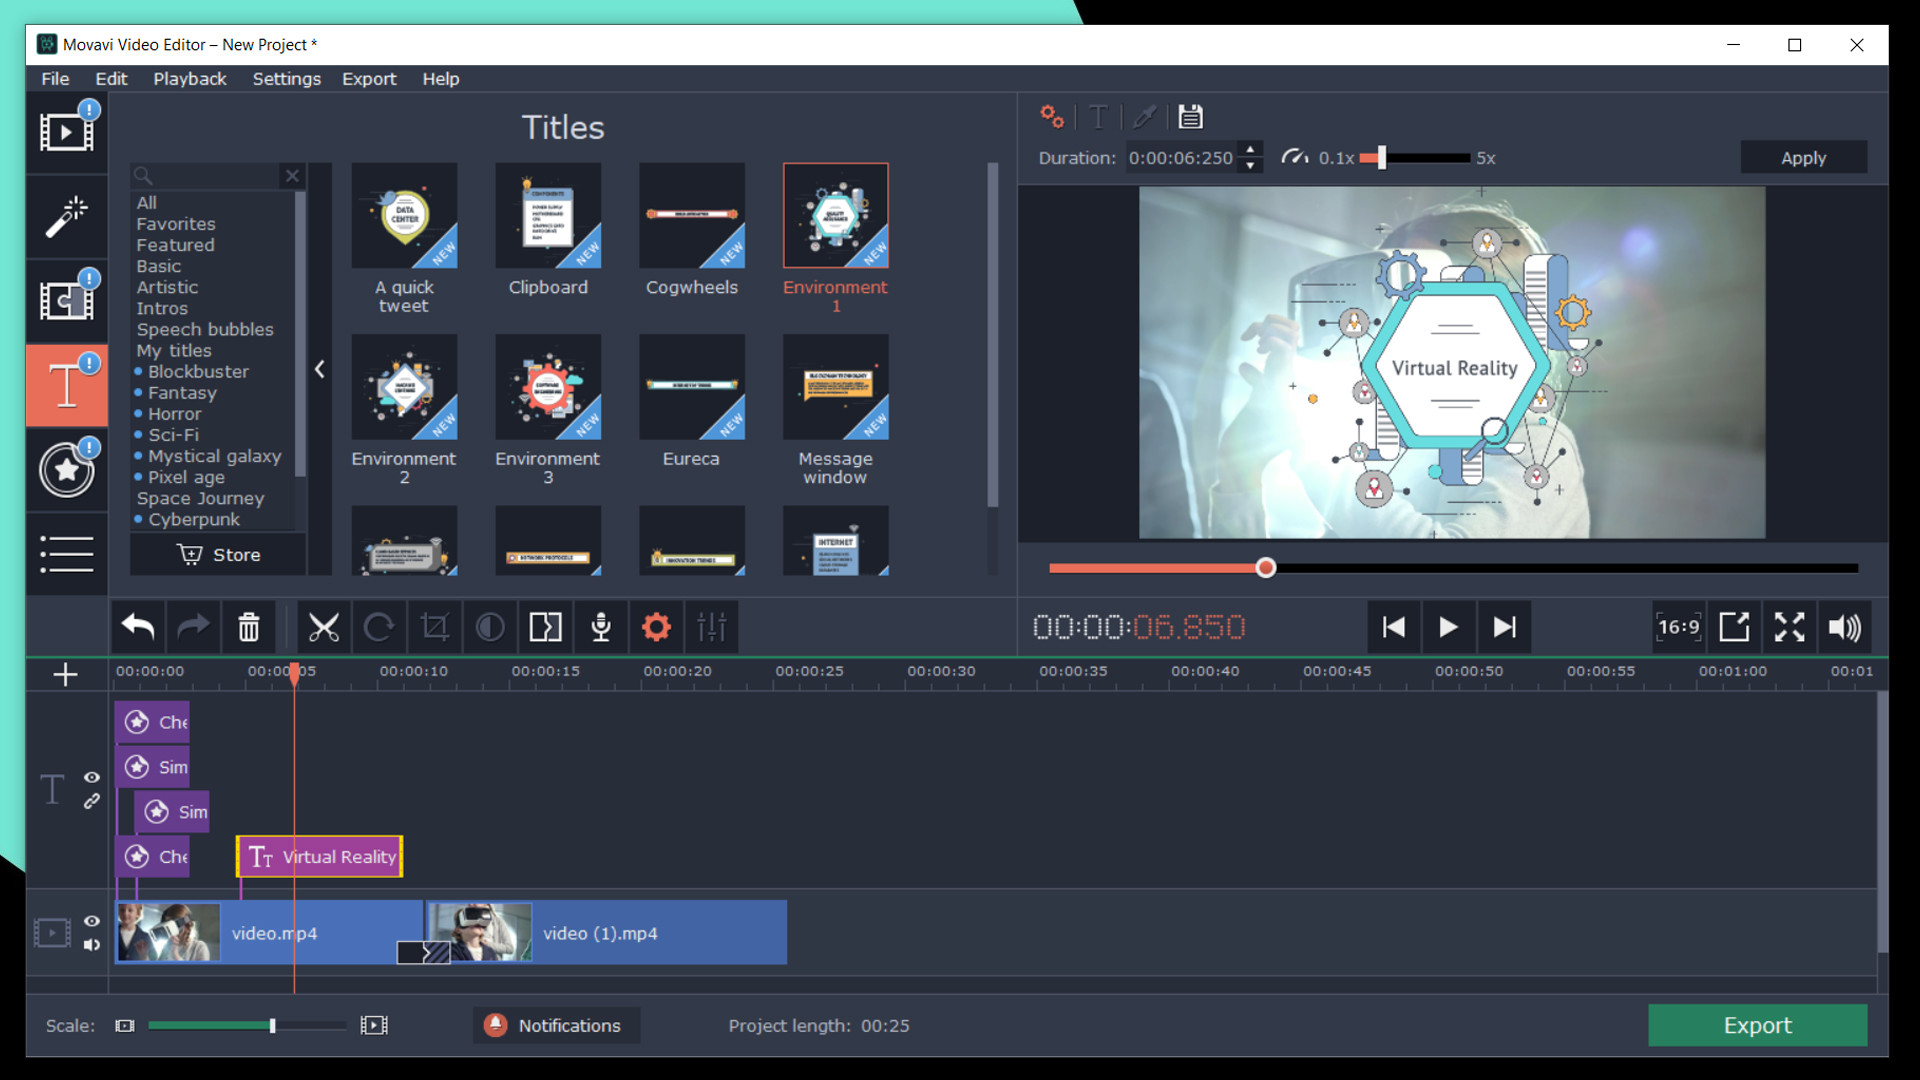Save the title as a preset
1920x1080 pixels.
point(1190,117)
